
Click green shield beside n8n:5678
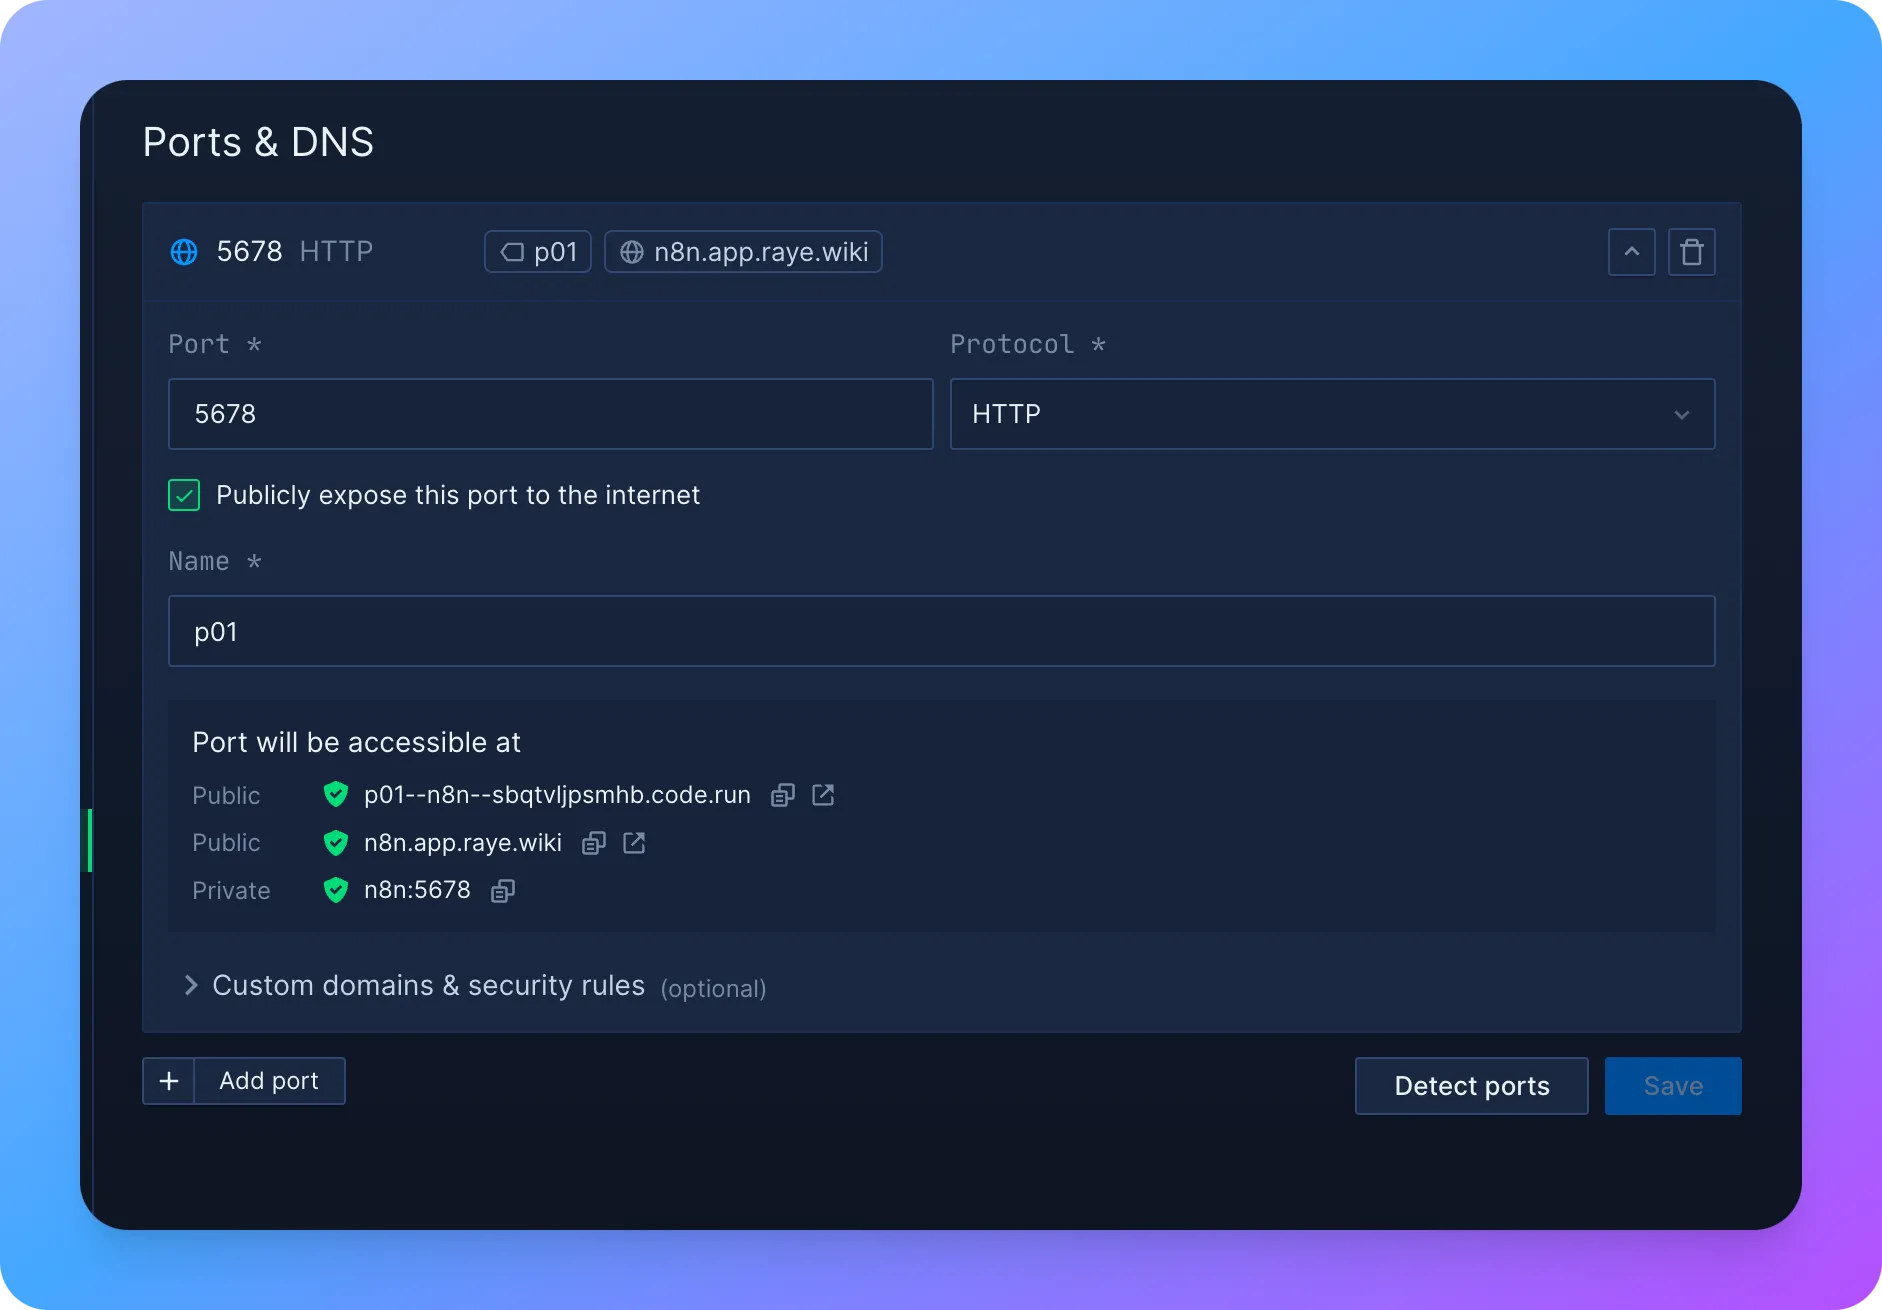336,890
